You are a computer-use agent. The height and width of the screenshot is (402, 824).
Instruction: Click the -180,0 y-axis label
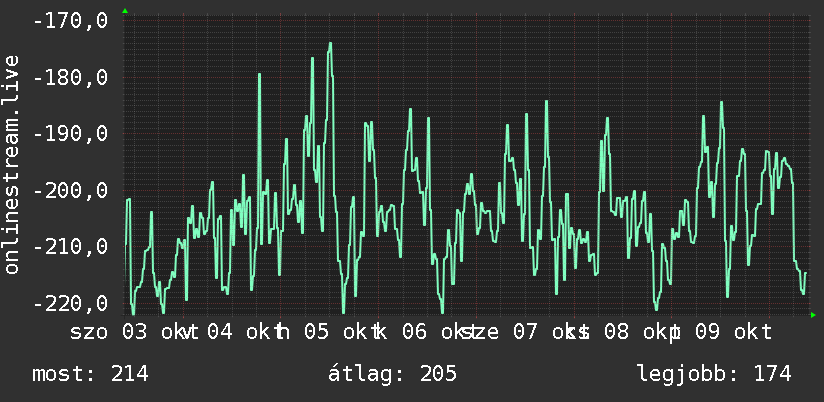pos(70,78)
